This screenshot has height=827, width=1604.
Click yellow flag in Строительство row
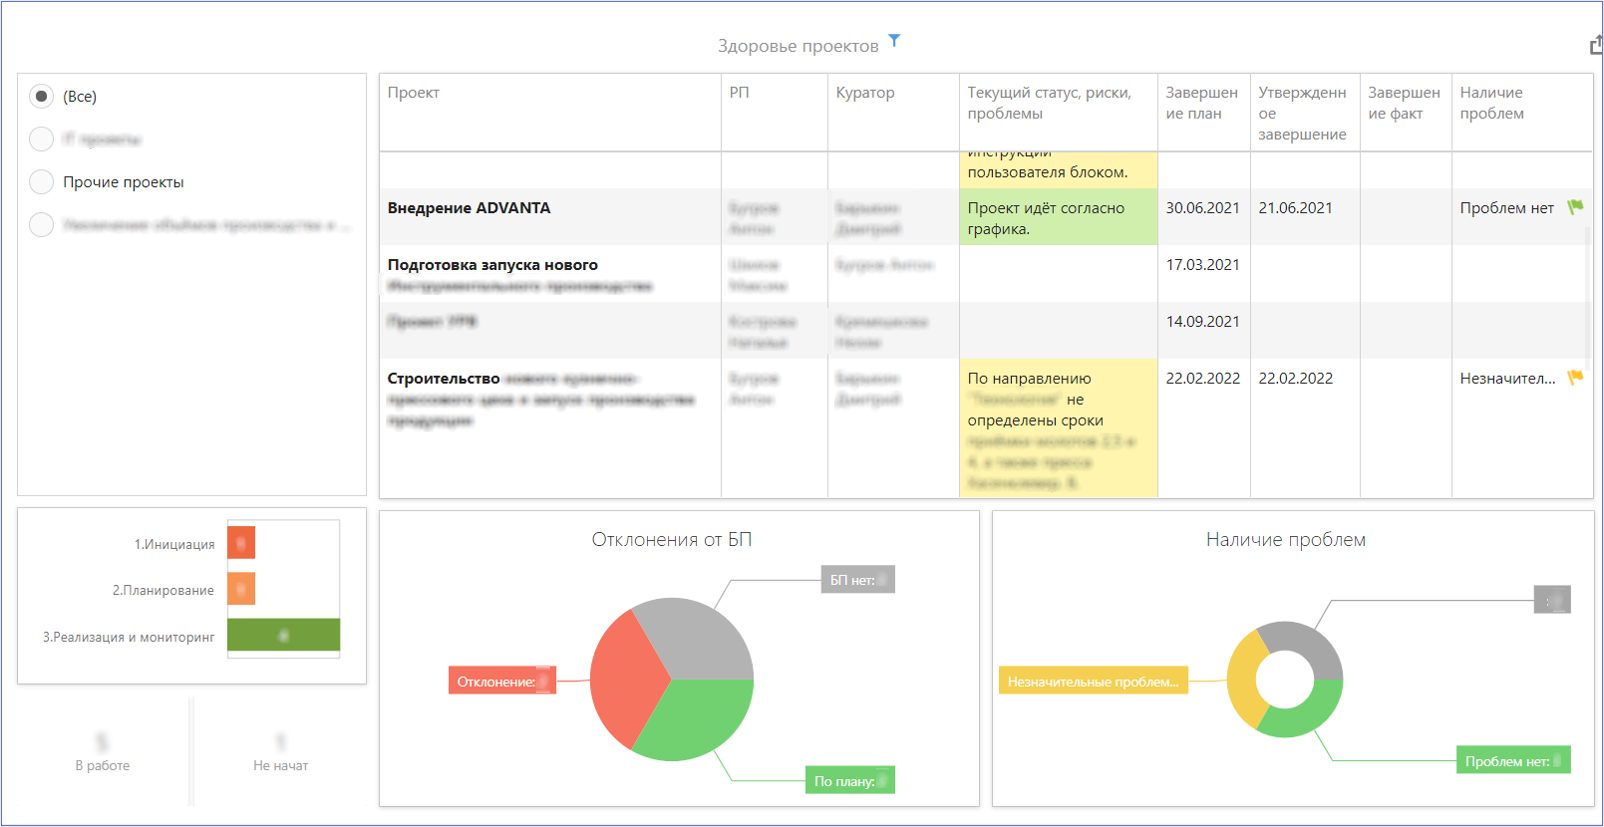(x=1575, y=378)
